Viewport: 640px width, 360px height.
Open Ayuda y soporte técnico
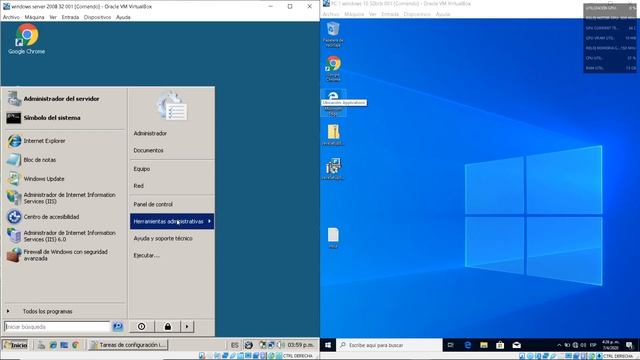[163, 238]
